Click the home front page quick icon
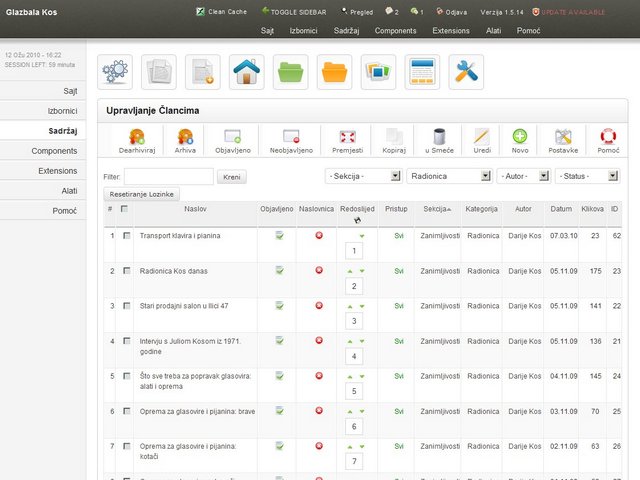Screen dimensions: 640x480 [247, 73]
